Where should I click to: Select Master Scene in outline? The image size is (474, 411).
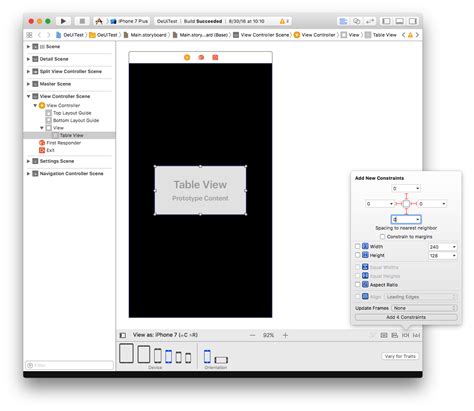[x=55, y=84]
